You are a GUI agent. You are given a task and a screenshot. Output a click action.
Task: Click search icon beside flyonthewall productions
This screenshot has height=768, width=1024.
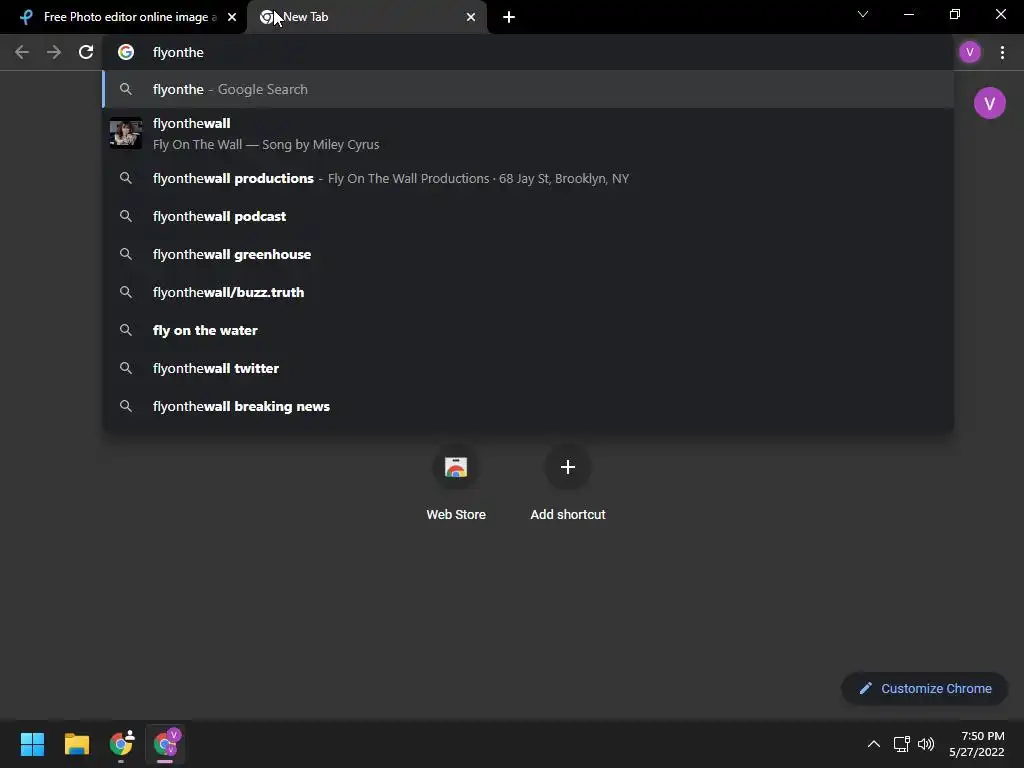[x=126, y=178]
